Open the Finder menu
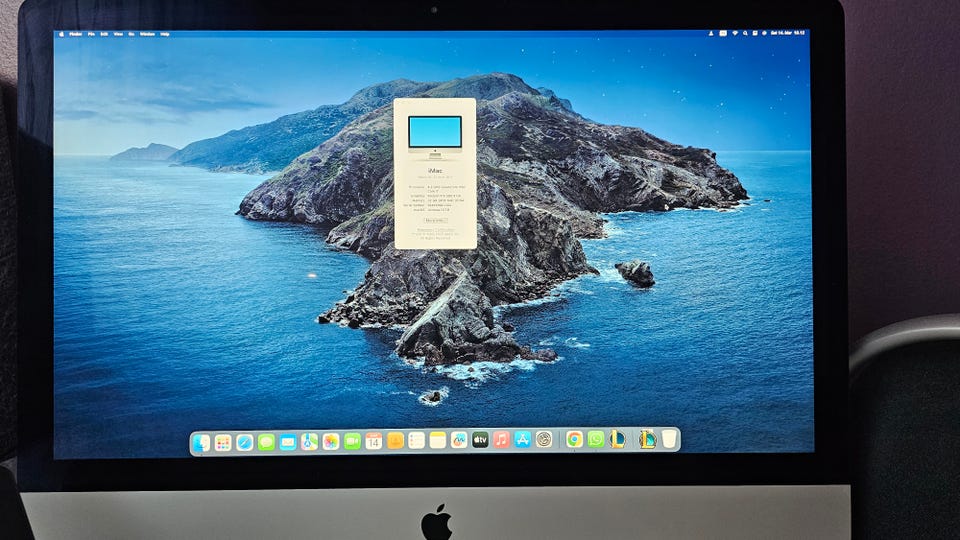 tap(75, 34)
